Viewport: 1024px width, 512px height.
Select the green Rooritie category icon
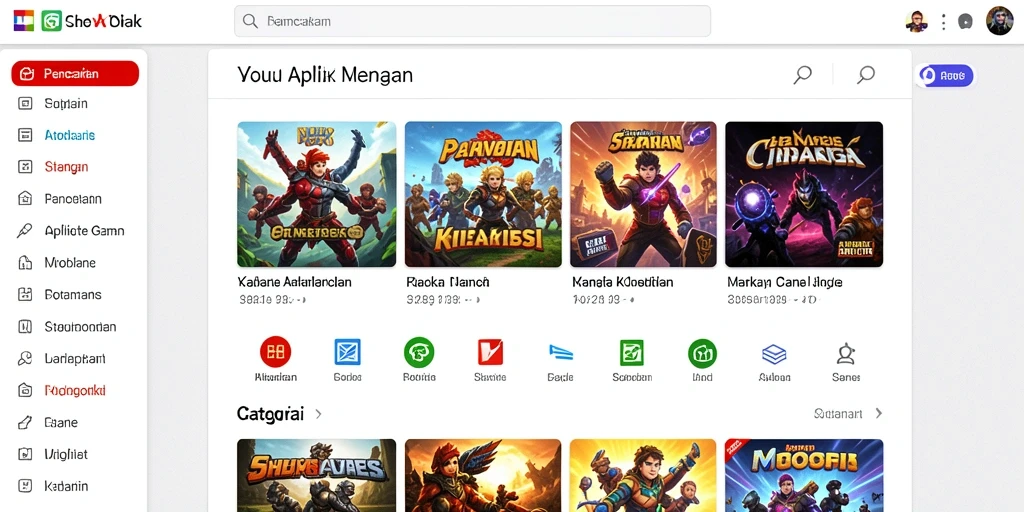(419, 352)
